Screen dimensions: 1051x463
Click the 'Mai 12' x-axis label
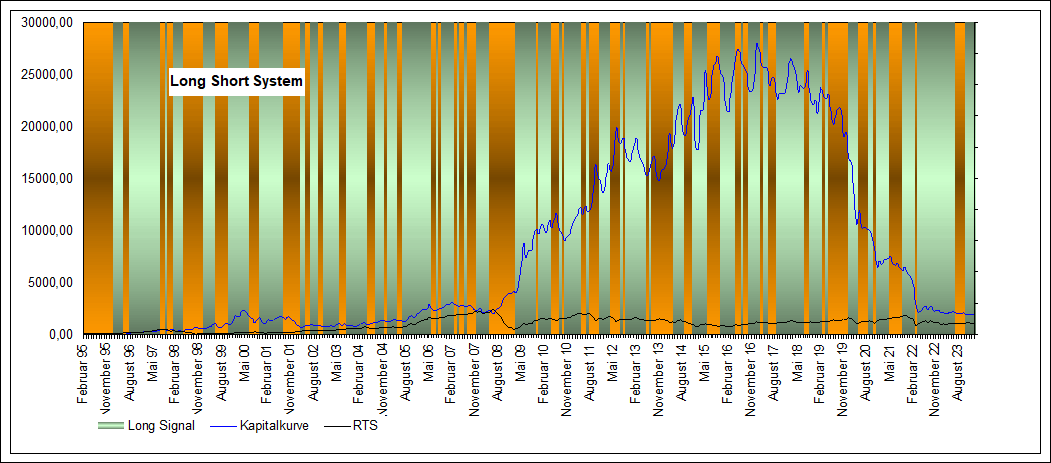coord(612,363)
